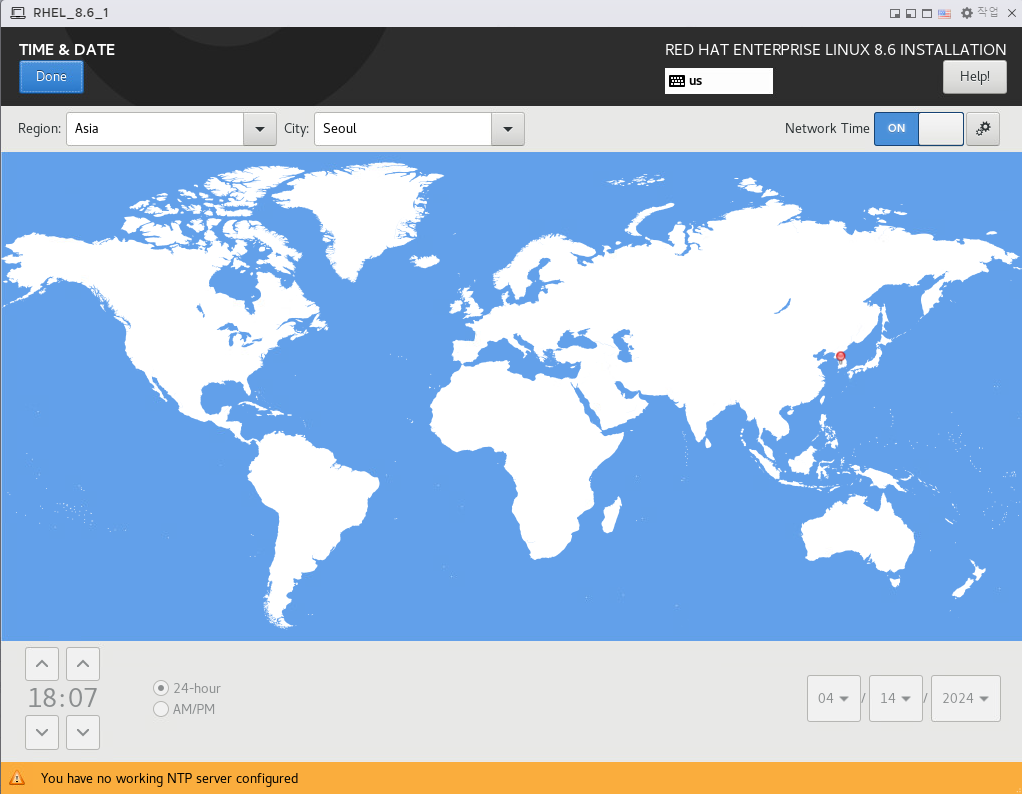The image size is (1022, 794).
Task: Click the 'no working NTP server' warning text
Action: [169, 778]
